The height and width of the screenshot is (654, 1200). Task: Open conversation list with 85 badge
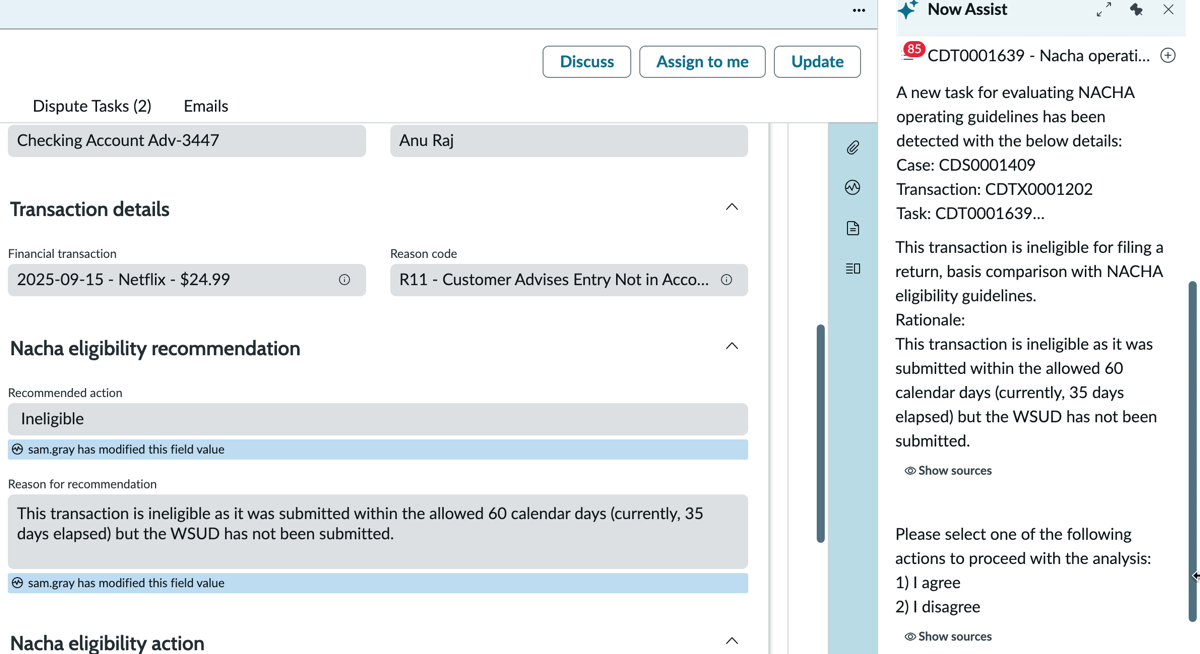[911, 53]
